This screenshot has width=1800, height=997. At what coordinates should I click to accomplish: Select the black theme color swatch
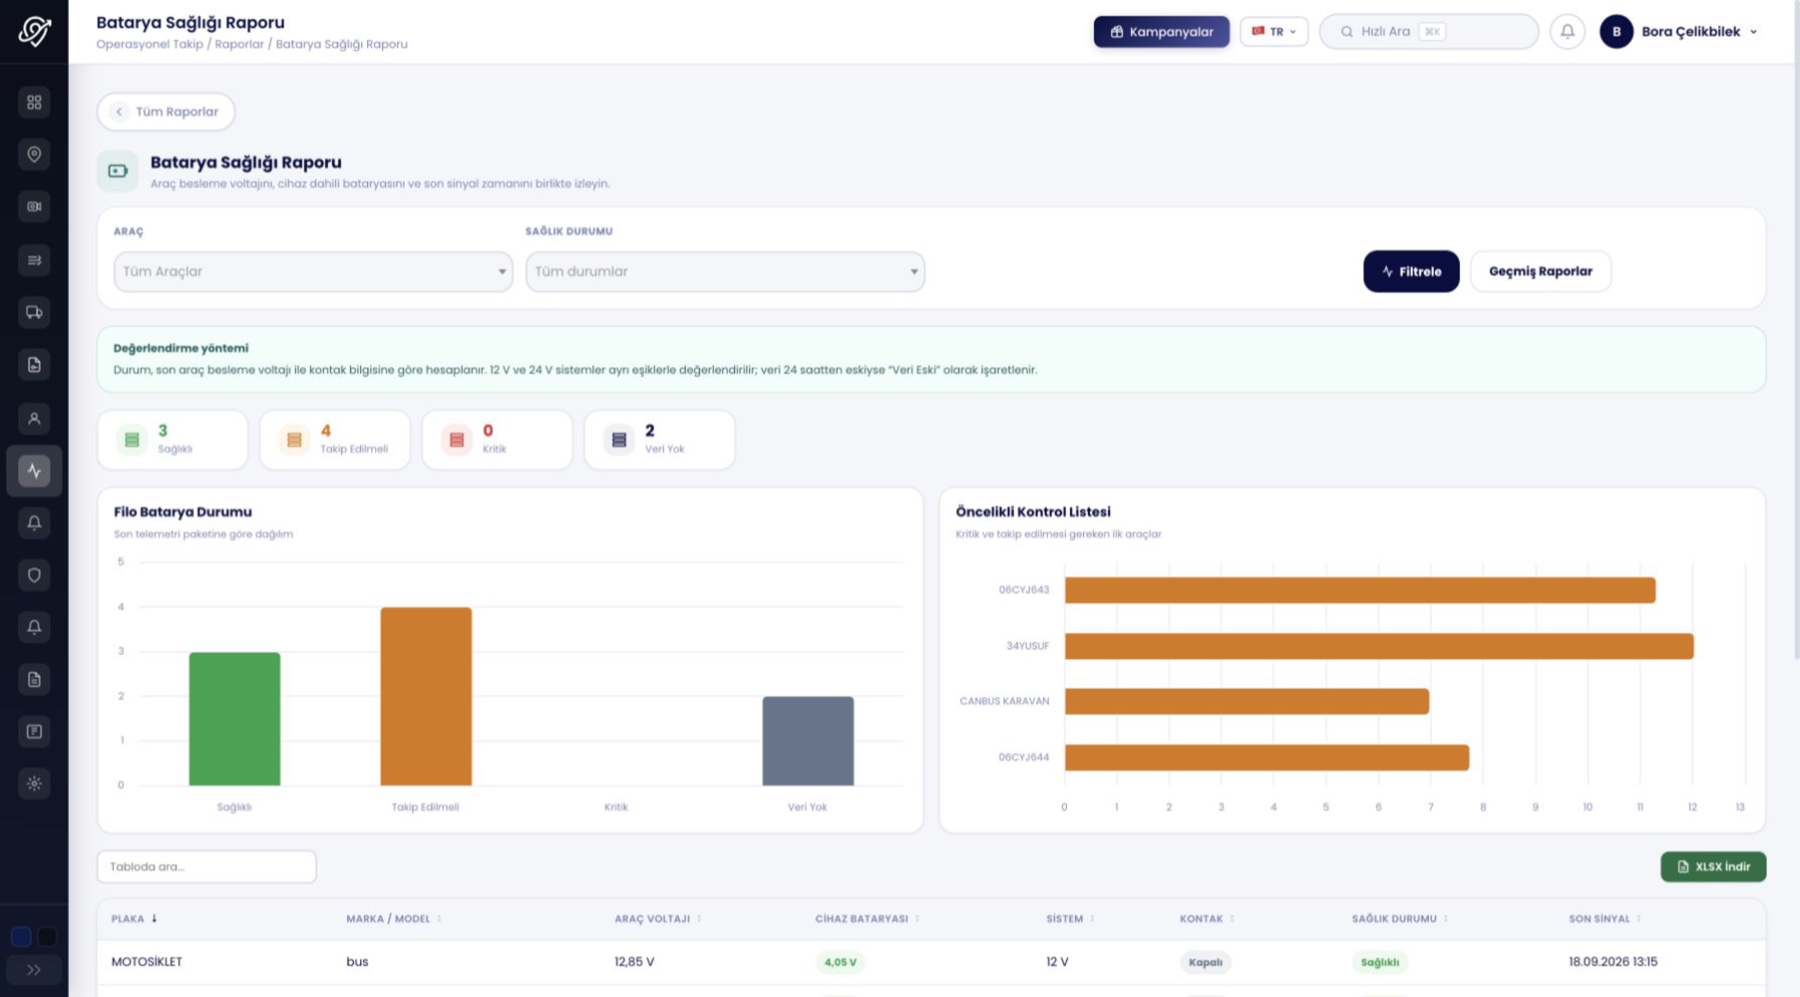pyautogui.click(x=47, y=937)
